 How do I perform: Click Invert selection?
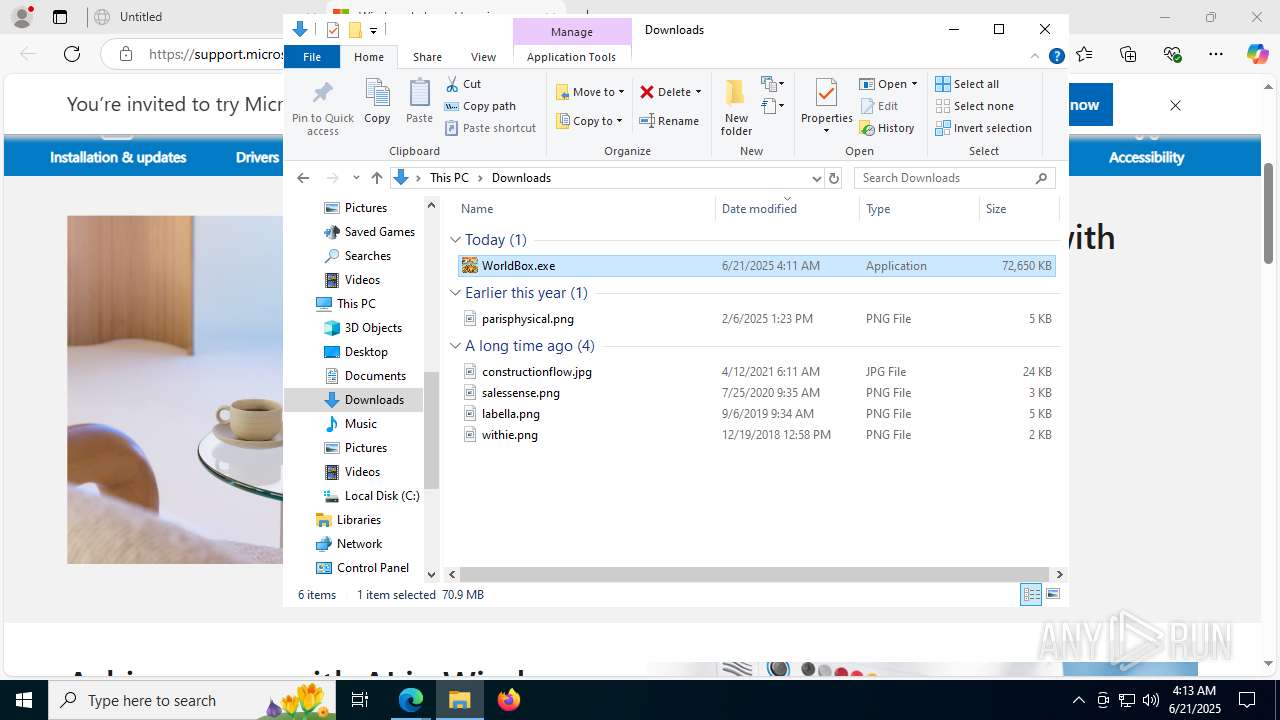pyautogui.click(x=984, y=128)
